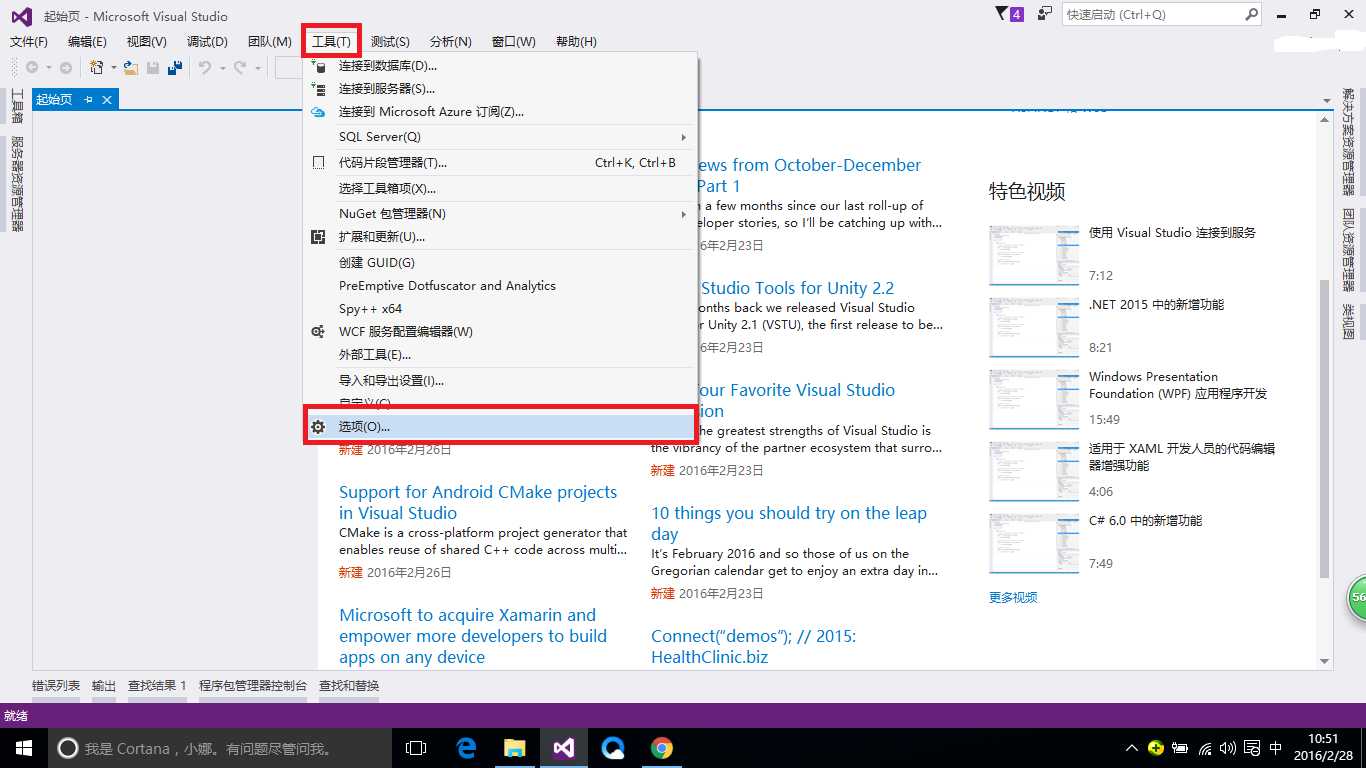The height and width of the screenshot is (768, 1366).
Task: Select 连接到数据库(D)... menu item
Action: [x=500, y=66]
